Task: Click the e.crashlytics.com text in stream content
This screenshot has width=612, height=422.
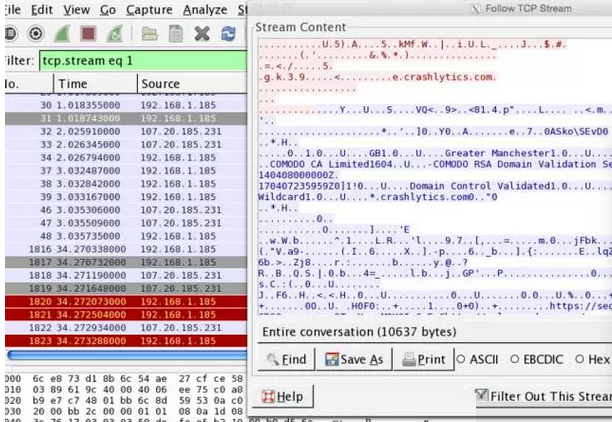Action: click(x=443, y=77)
